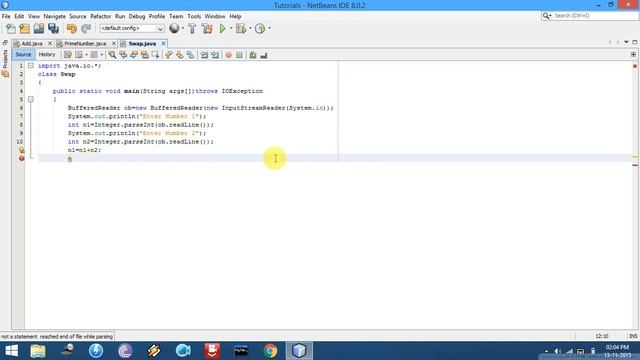The image size is (640, 360).
Task: Click the volume icon in system tray
Action: coord(558,351)
